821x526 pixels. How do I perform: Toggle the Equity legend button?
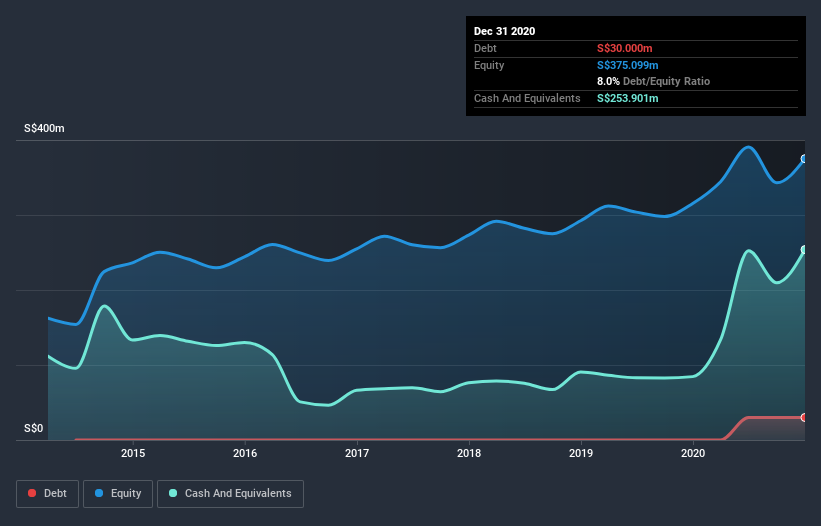(x=118, y=494)
